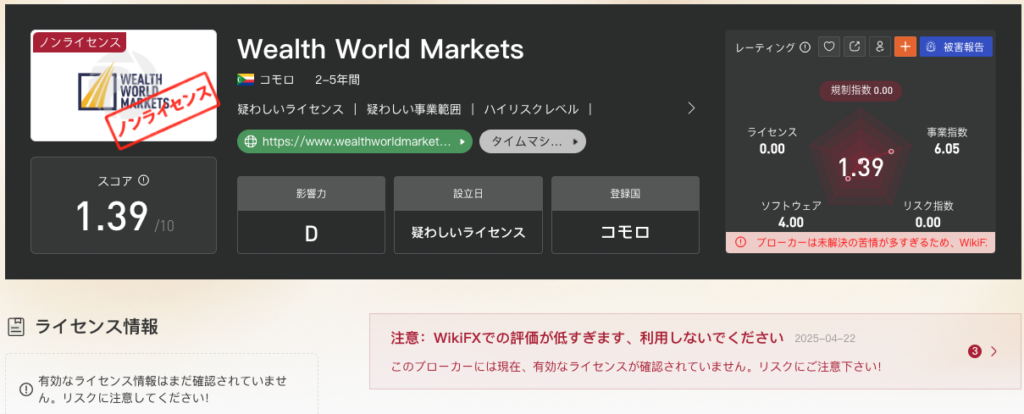Click the person icon beside share
1024x414 pixels.
pos(880,46)
